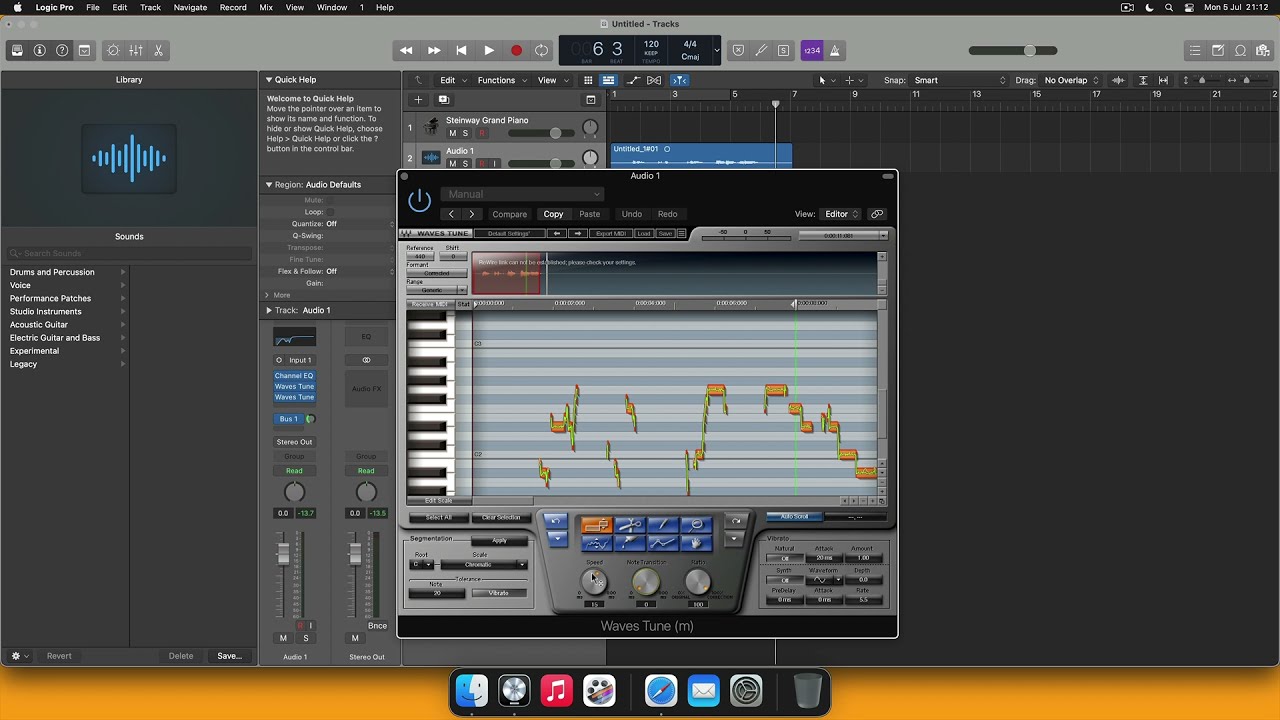Open Editors with the scissors icon
Viewport: 1280px width, 720px height.
tap(158, 50)
